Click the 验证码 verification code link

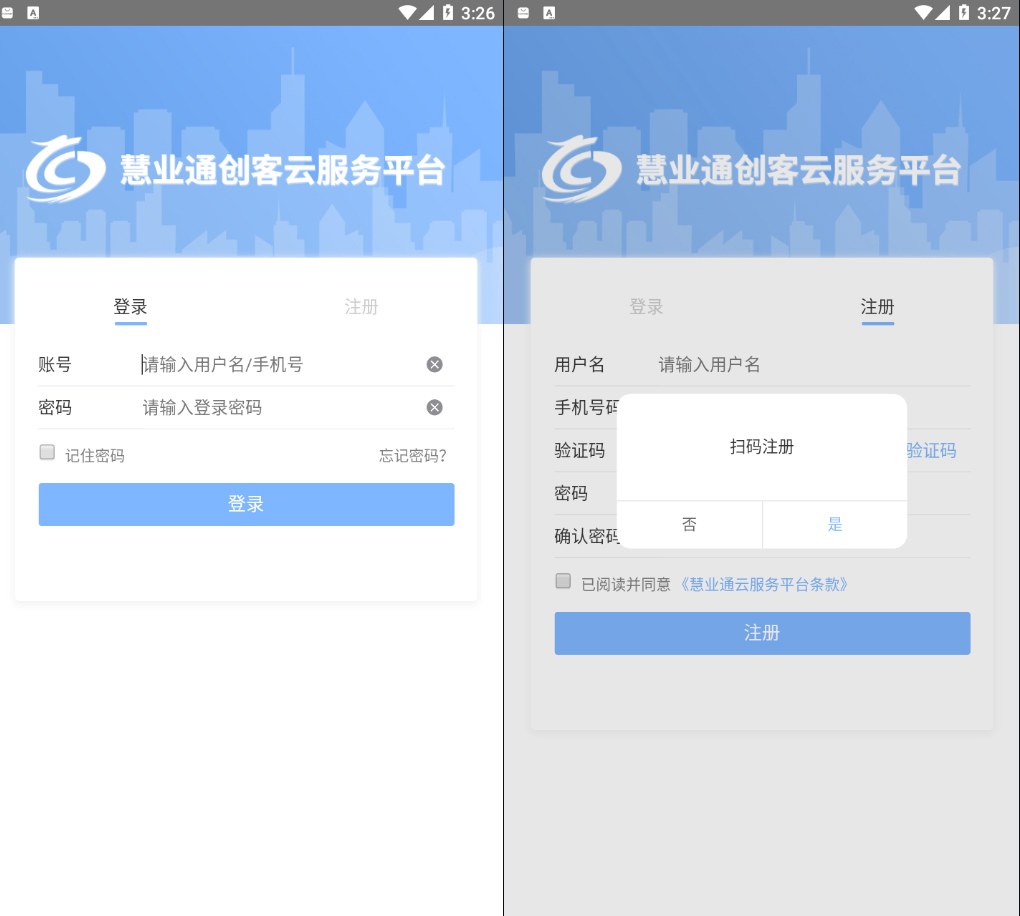pos(931,450)
